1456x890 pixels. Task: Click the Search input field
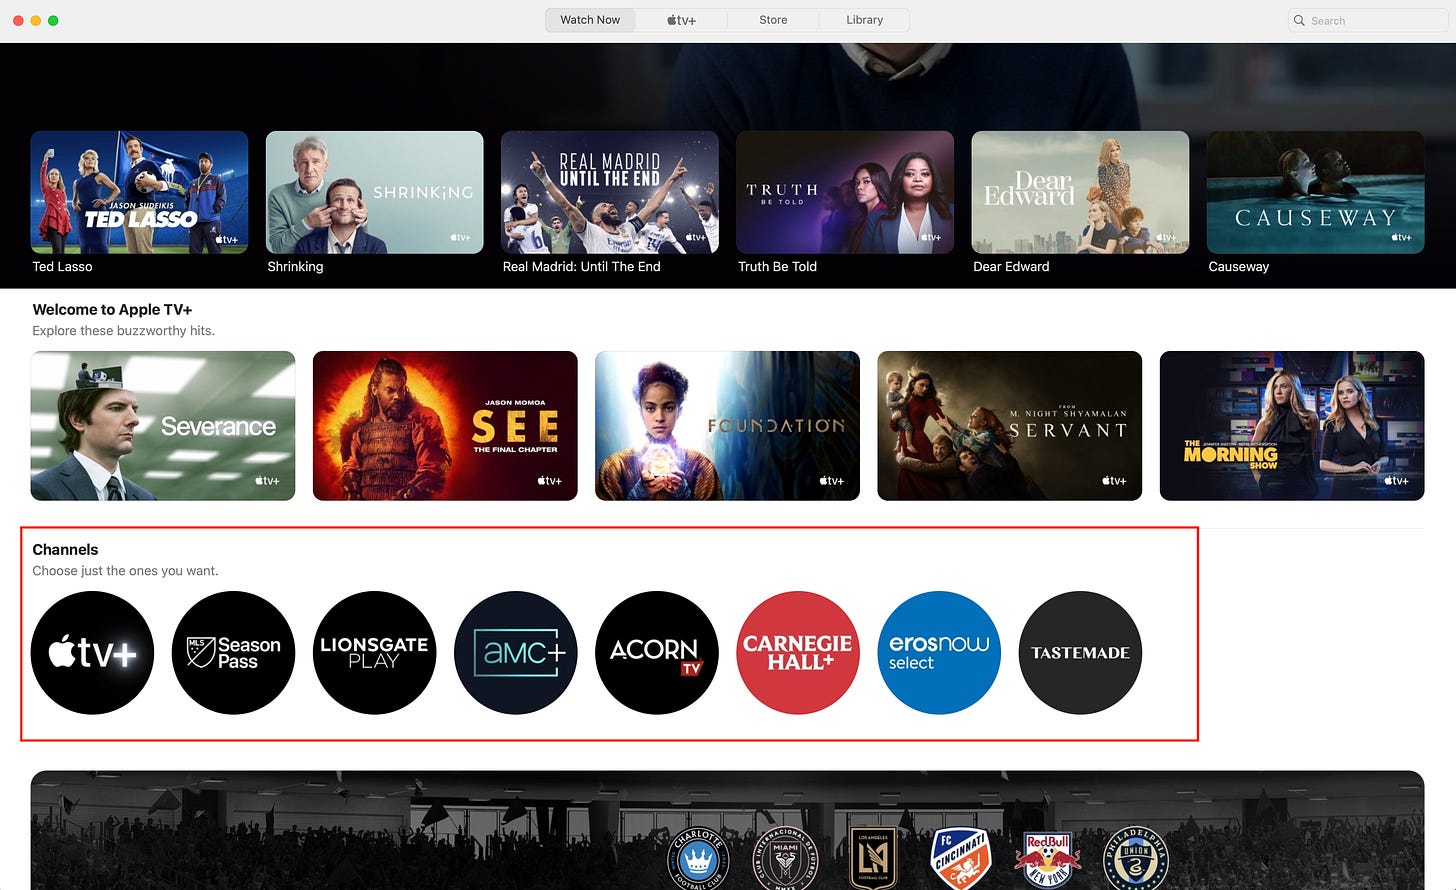[x=1367, y=20]
